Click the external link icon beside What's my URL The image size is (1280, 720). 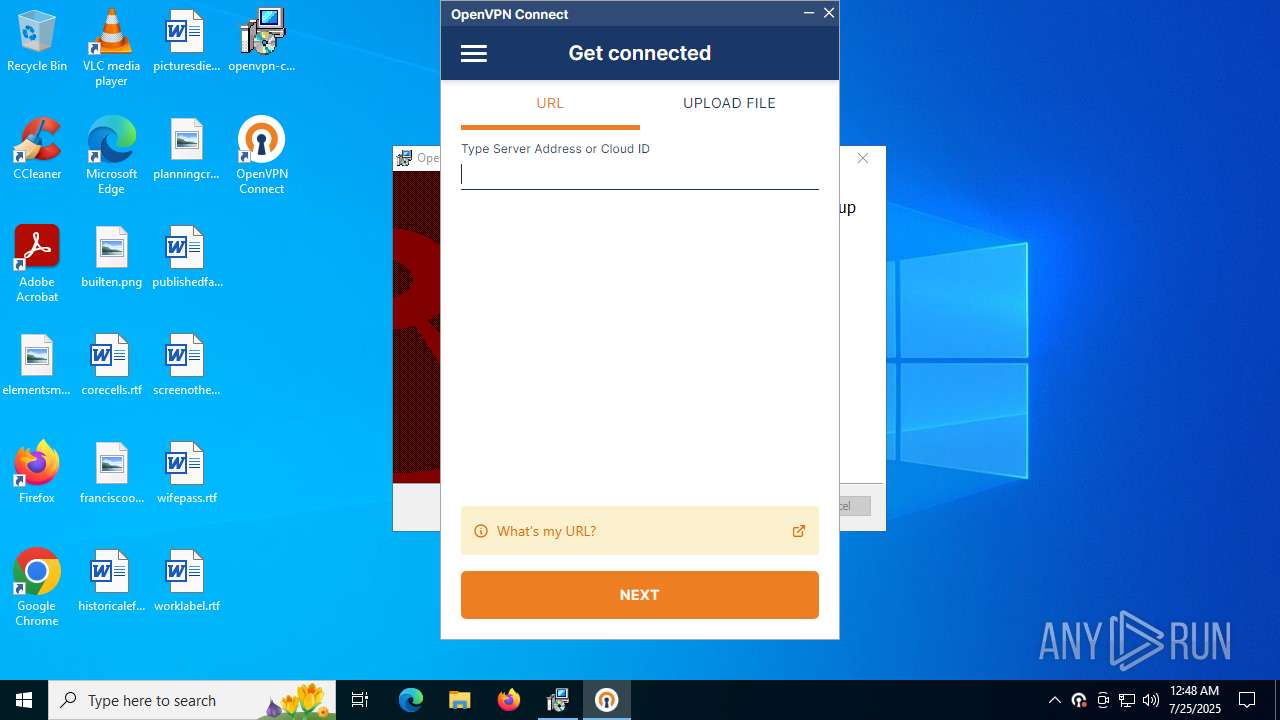coord(799,531)
